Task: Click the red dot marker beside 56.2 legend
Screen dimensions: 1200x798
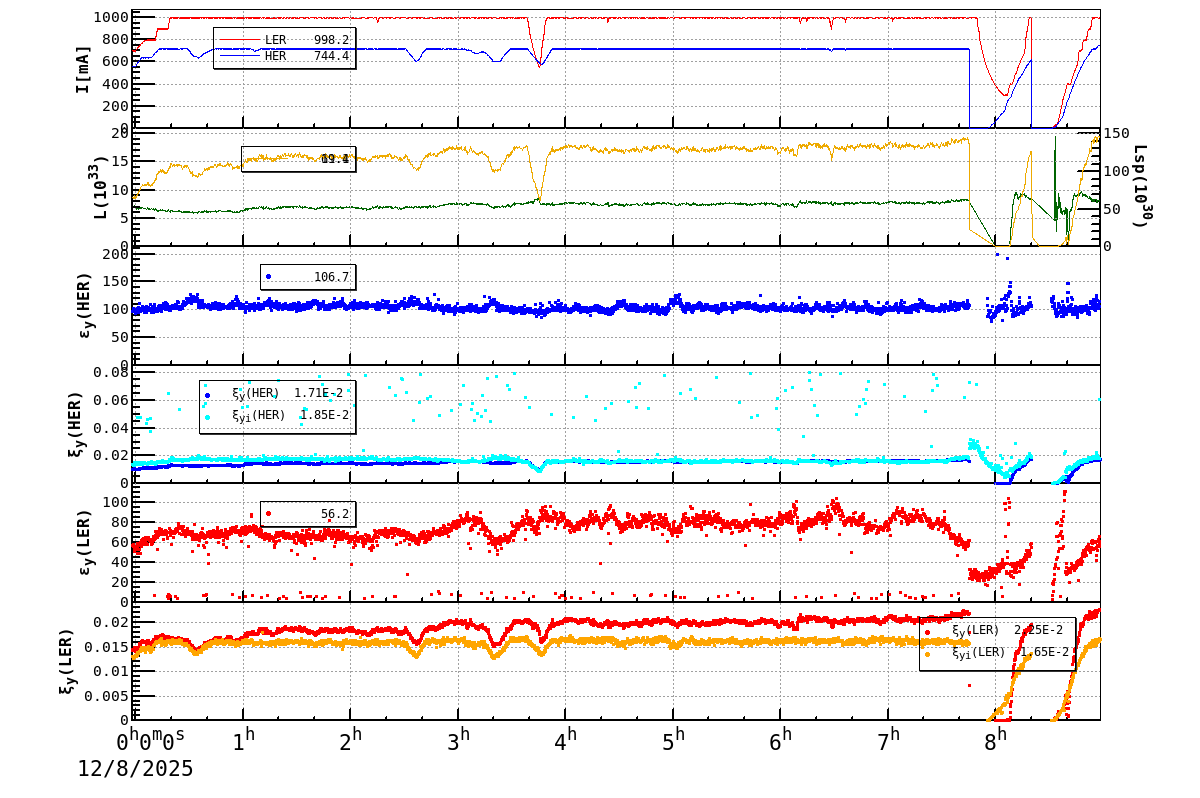Action: coord(268,514)
